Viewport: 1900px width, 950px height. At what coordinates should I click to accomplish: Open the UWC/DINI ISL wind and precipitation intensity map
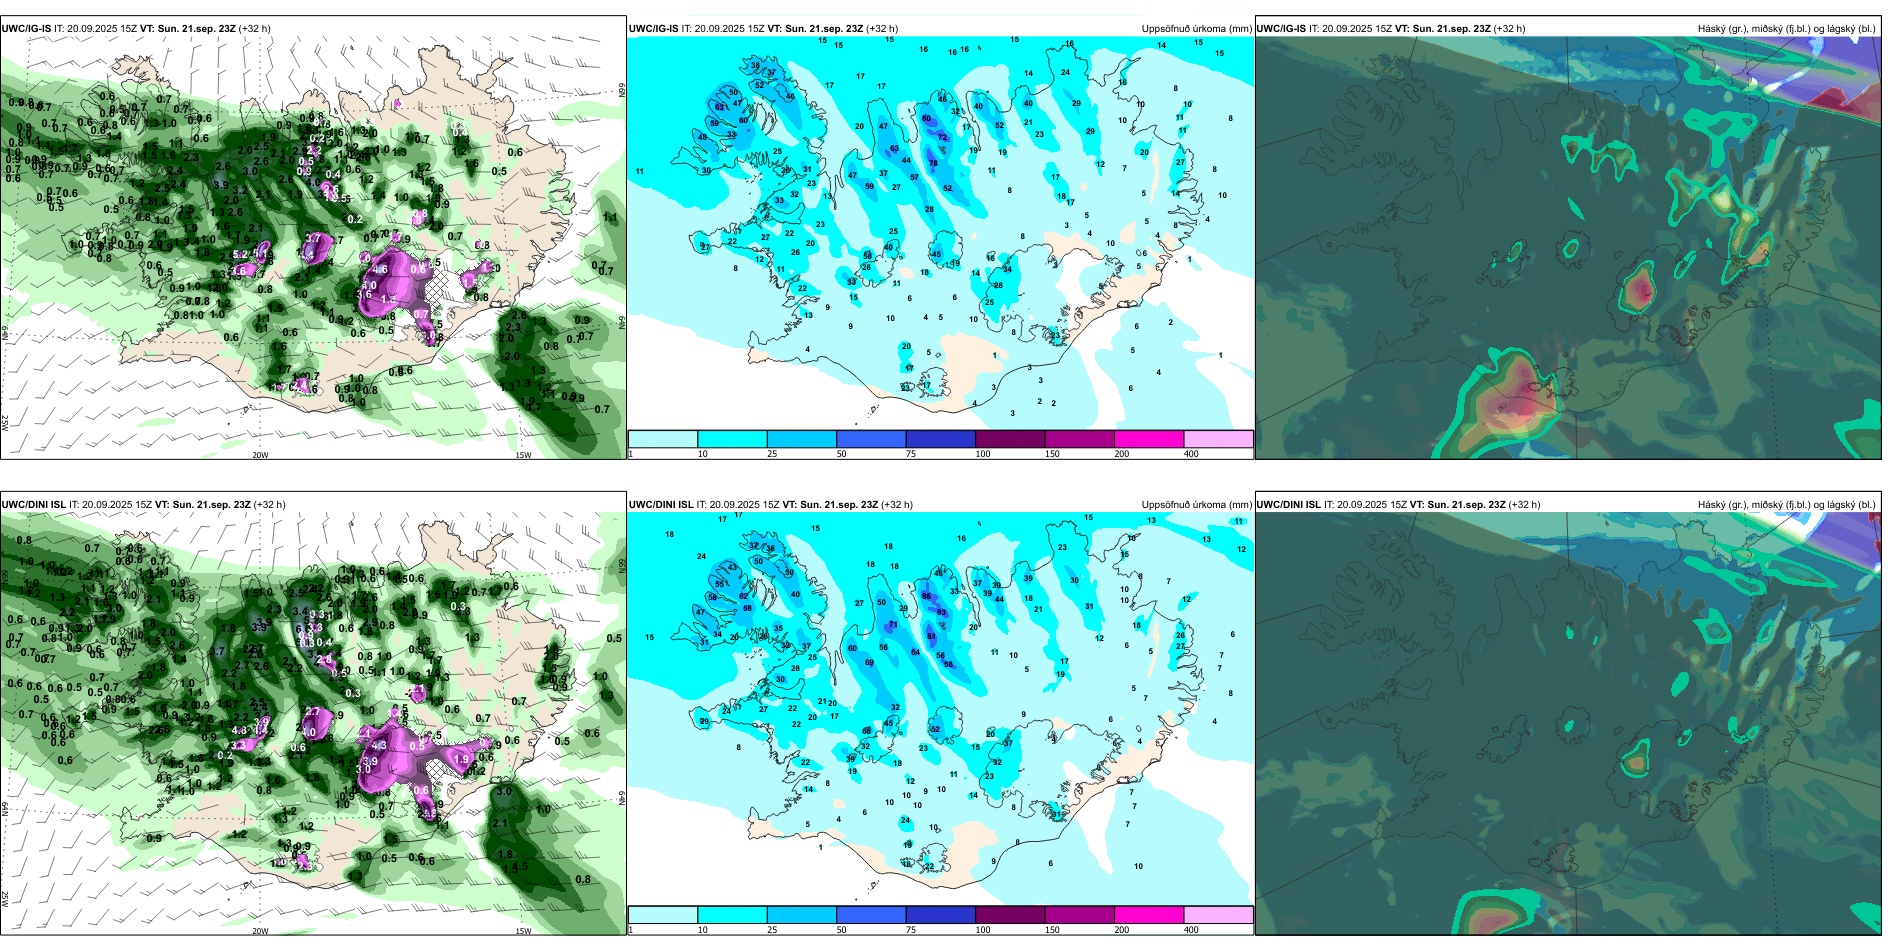click(313, 714)
